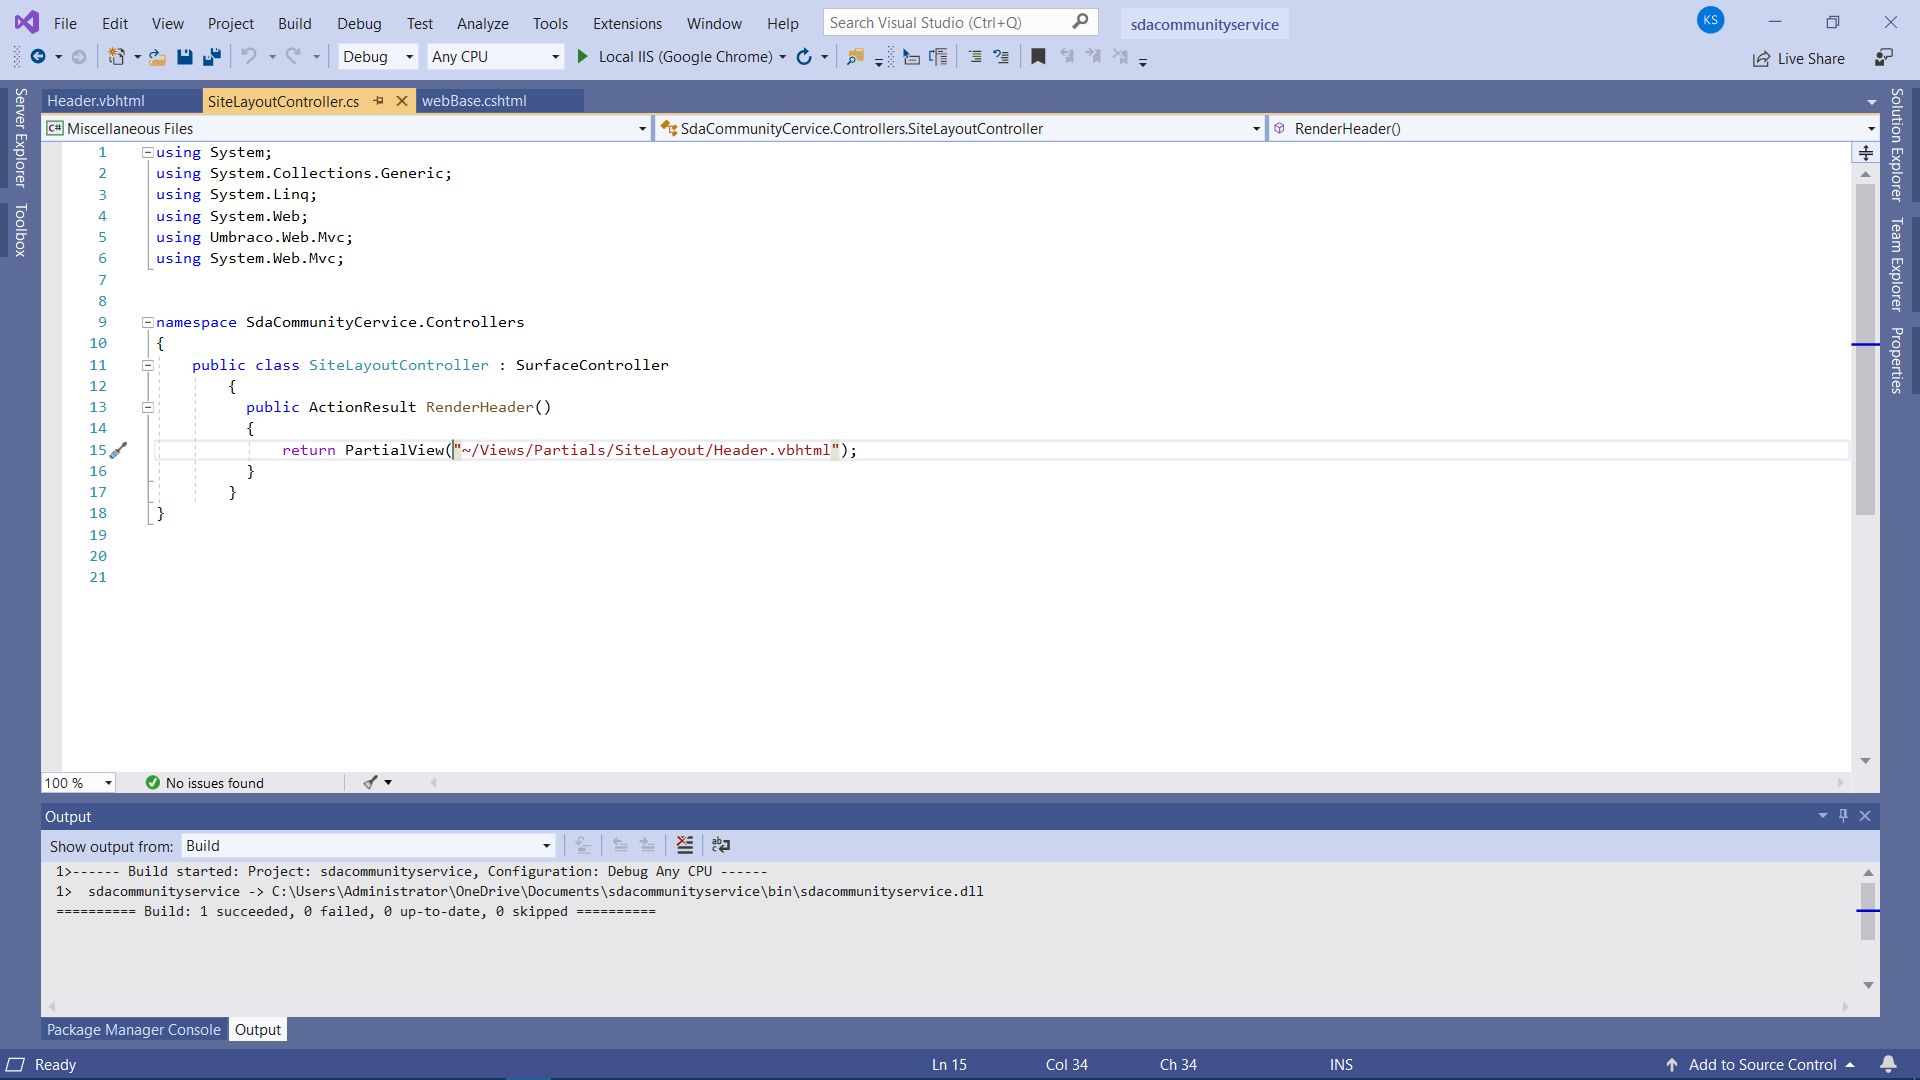
Task: Open the Miscellaneous Files project dropdown
Action: [x=347, y=128]
